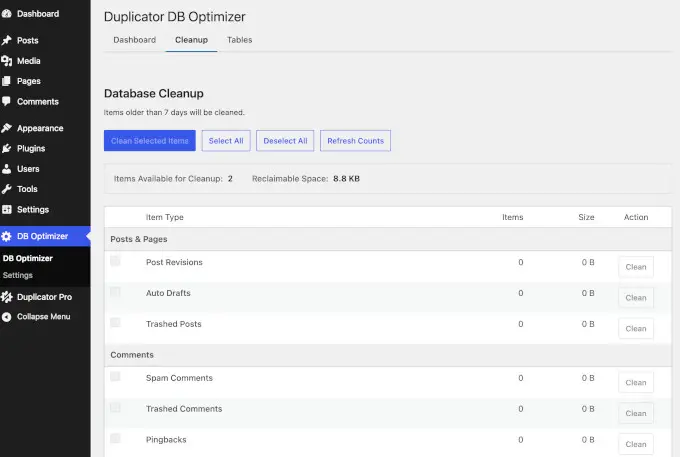This screenshot has width=680, height=457.
Task: Click Clean button for Spam Comments
Action: tap(636, 383)
